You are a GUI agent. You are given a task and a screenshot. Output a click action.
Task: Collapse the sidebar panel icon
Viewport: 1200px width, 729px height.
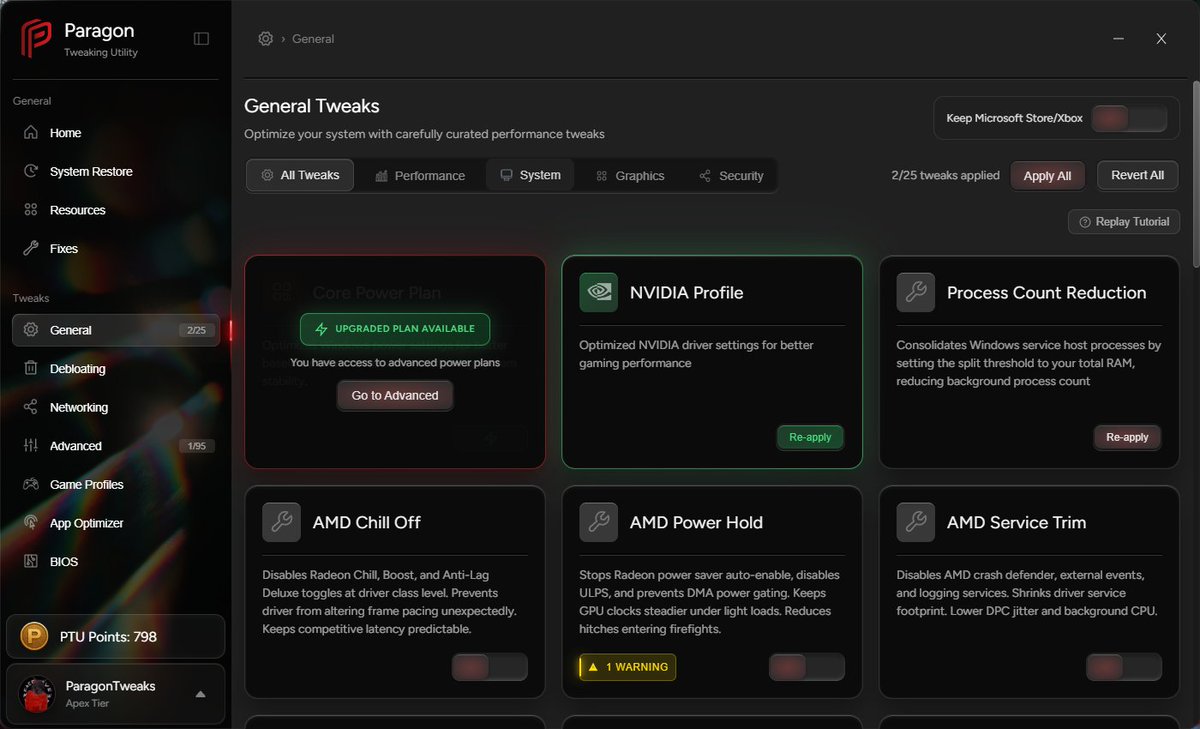[x=201, y=39]
